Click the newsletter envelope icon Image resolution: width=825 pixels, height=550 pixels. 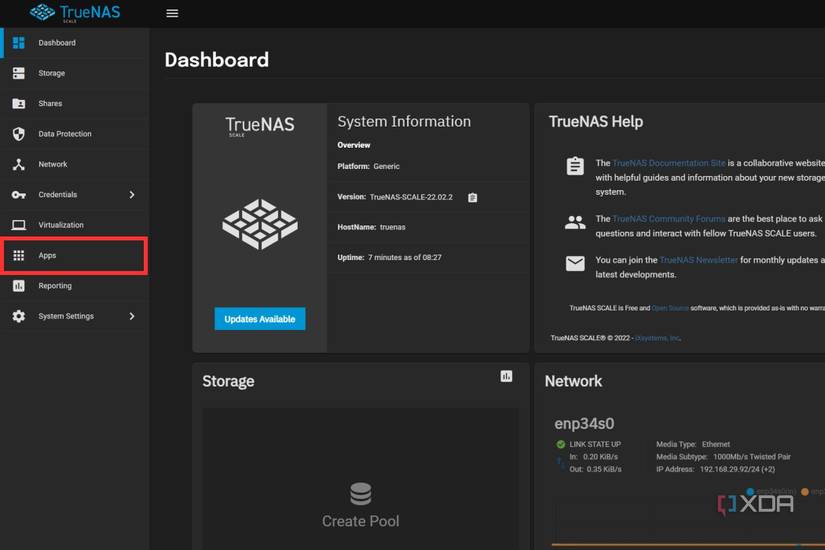click(x=575, y=263)
